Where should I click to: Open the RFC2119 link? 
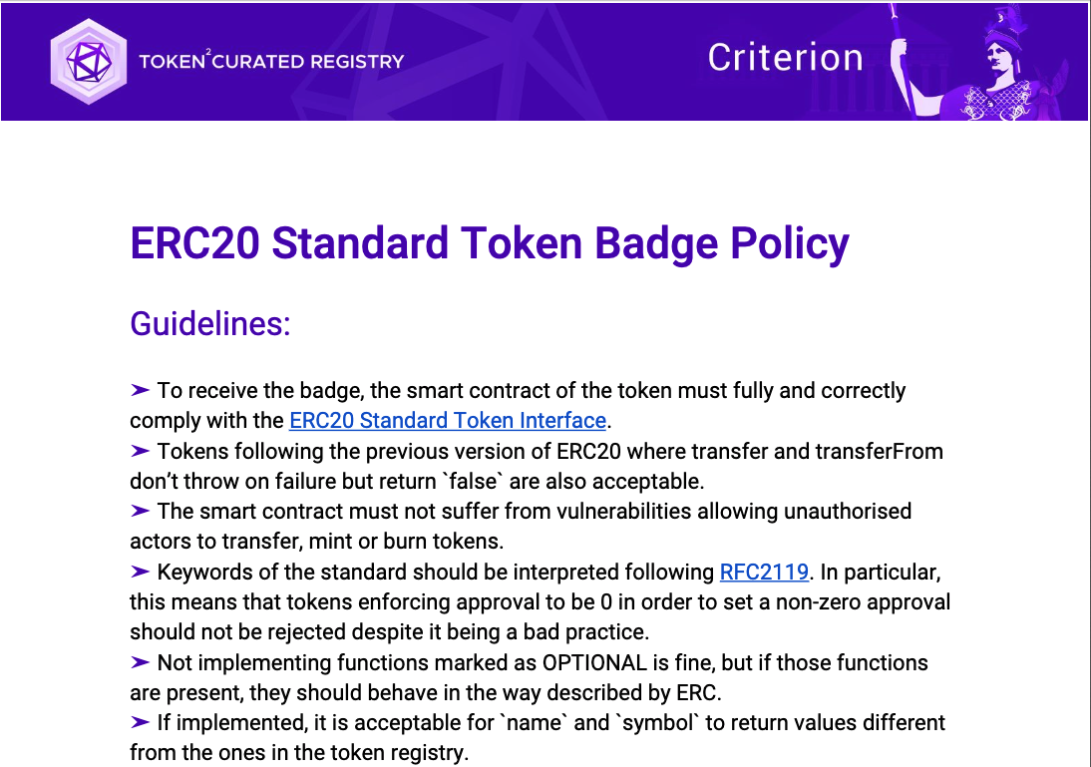tap(764, 572)
